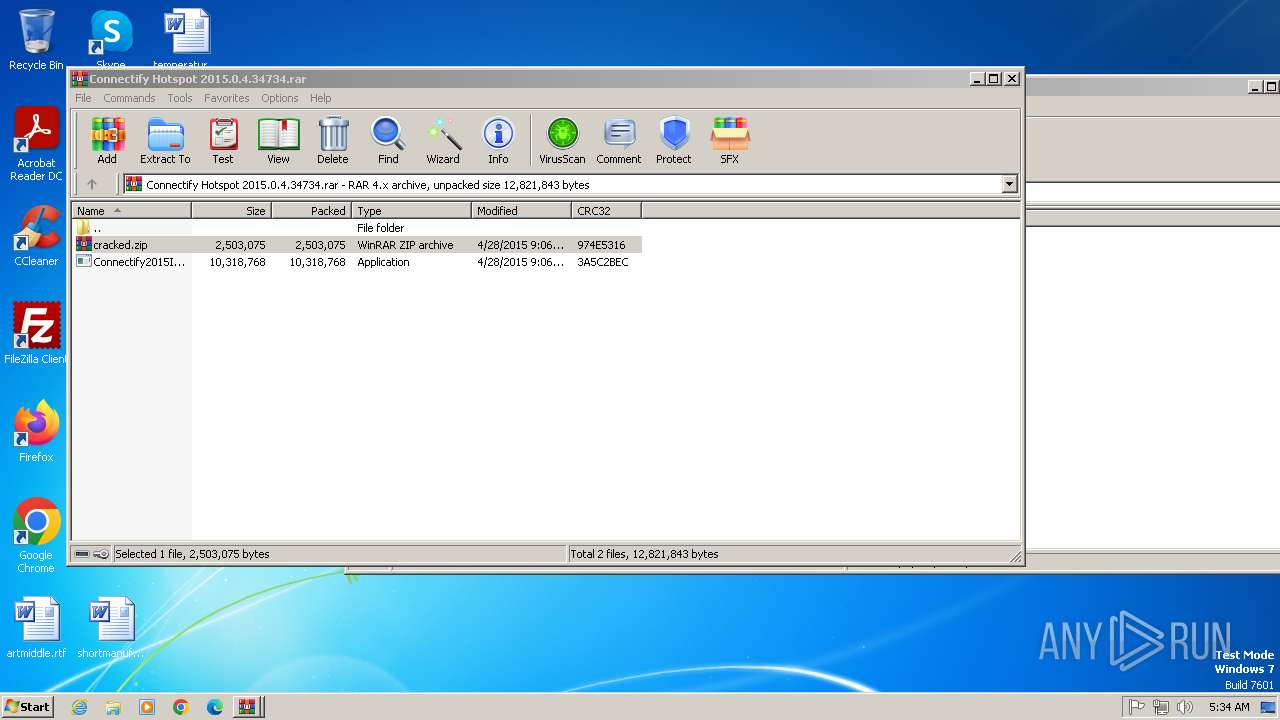
Task: Sort by the CRC32 column header
Action: click(x=606, y=211)
